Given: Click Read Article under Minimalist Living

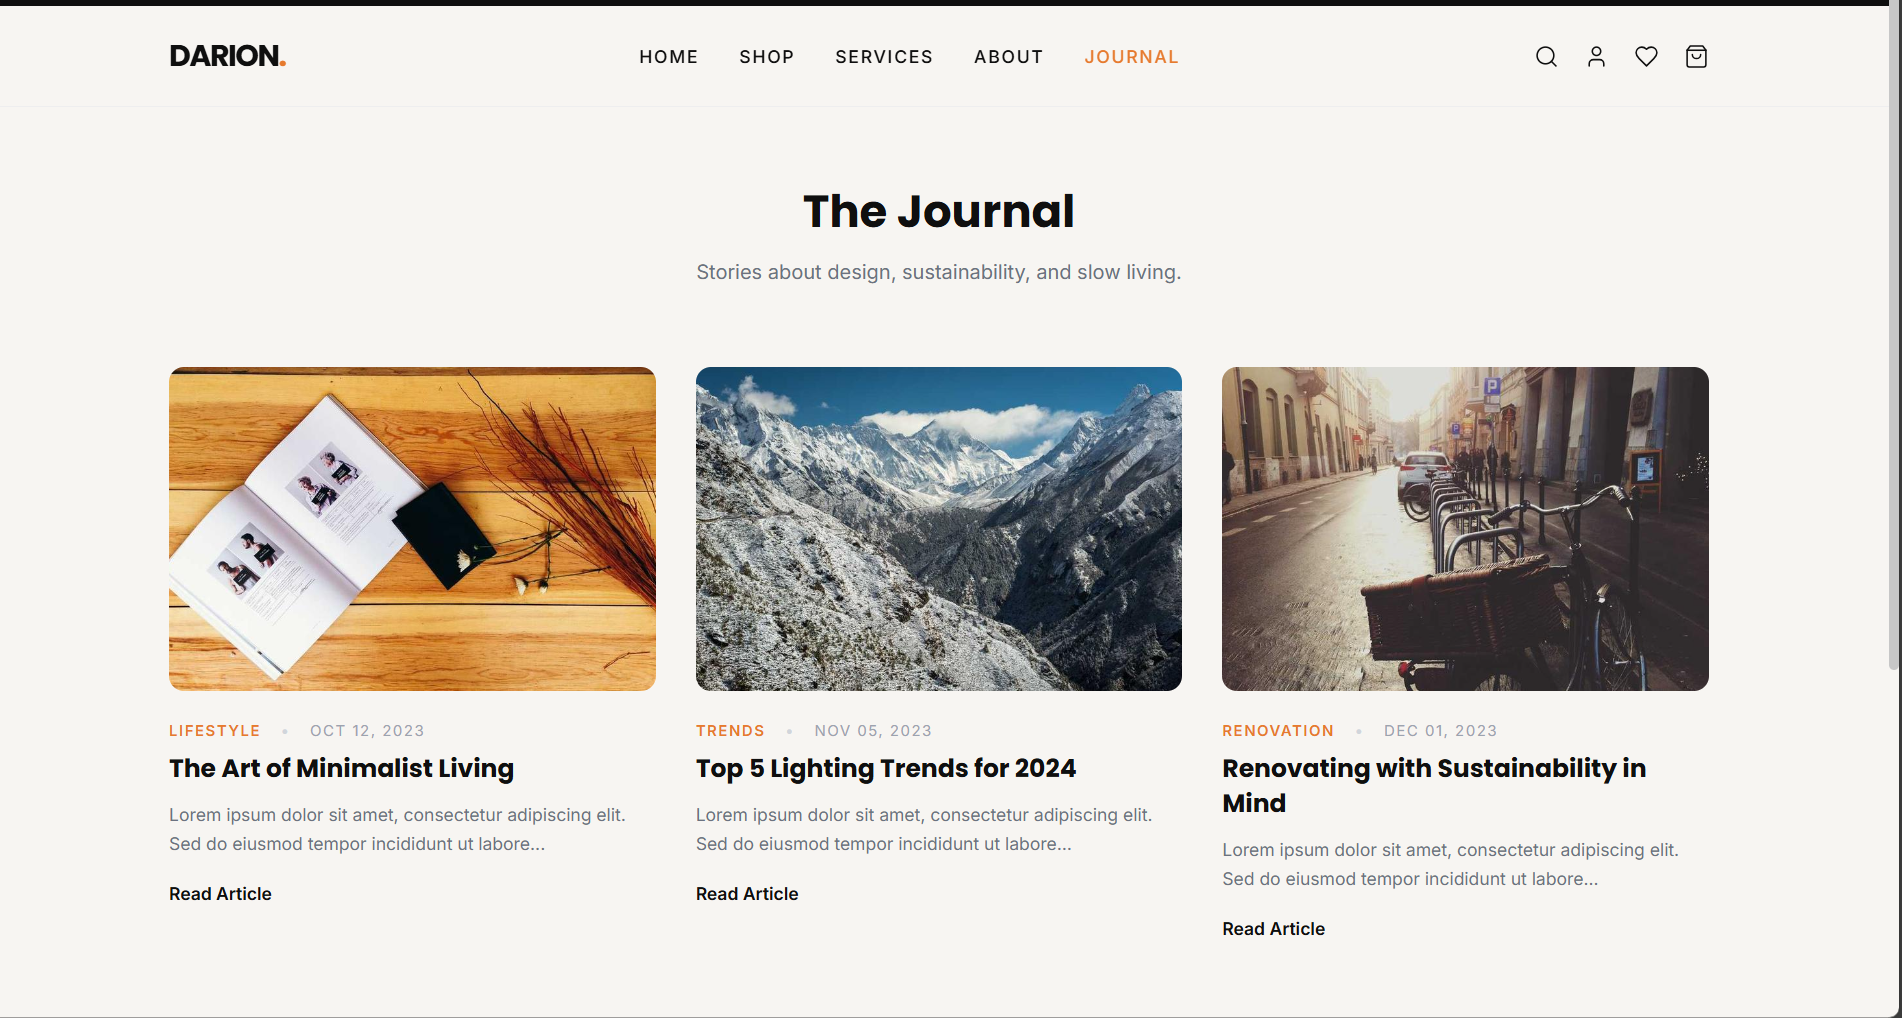Looking at the screenshot, I should [x=220, y=894].
